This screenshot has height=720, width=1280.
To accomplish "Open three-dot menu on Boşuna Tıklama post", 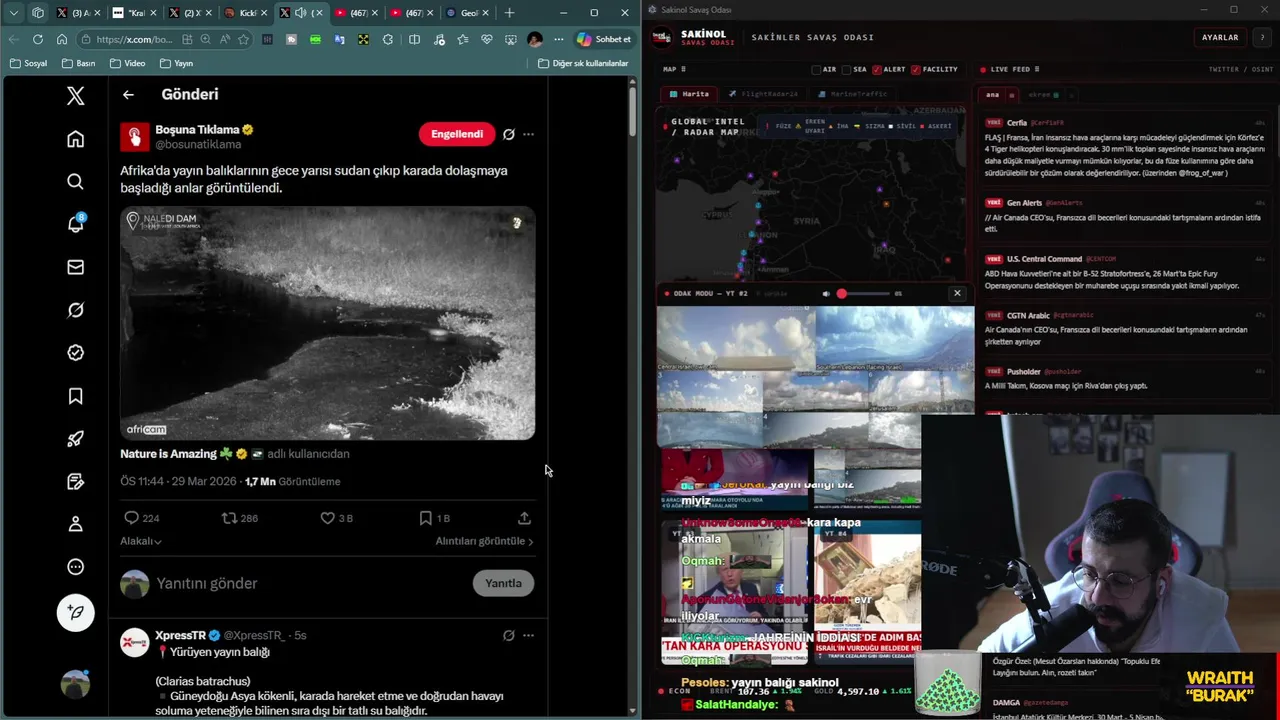I will [528, 134].
